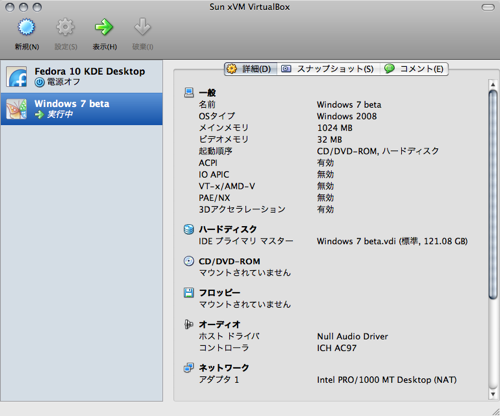Screen dimensions: 500x416
Task: Click the General (一般) section icon
Action: [189, 92]
